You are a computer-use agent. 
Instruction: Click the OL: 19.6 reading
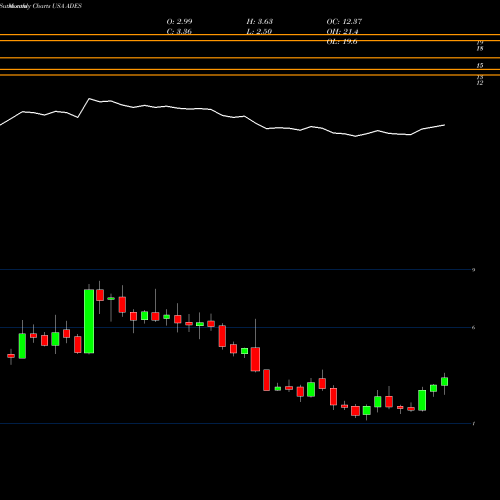point(342,42)
